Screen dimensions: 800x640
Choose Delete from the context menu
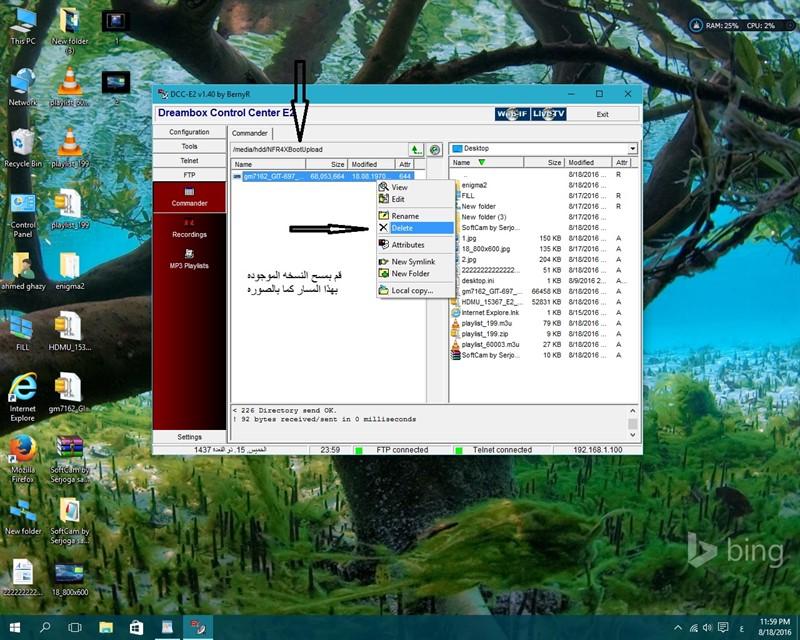click(415, 228)
